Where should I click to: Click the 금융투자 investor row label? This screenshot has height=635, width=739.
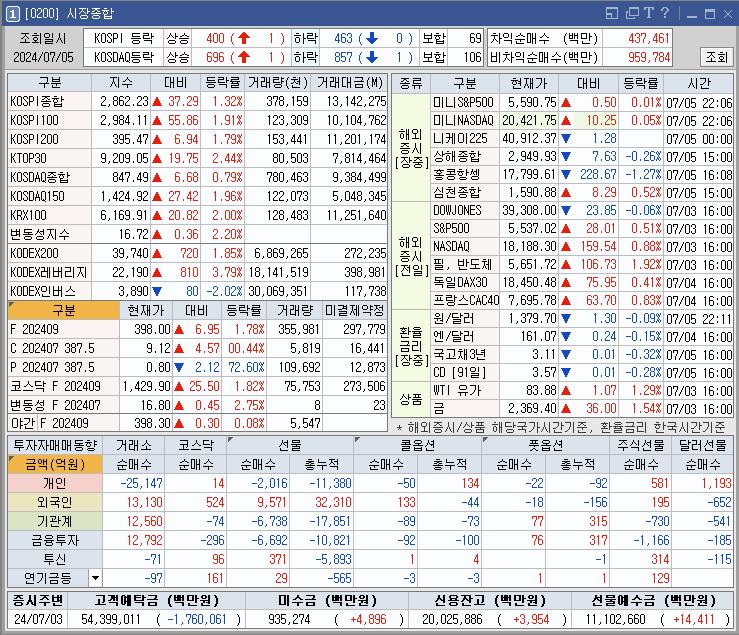pyautogui.click(x=55, y=540)
